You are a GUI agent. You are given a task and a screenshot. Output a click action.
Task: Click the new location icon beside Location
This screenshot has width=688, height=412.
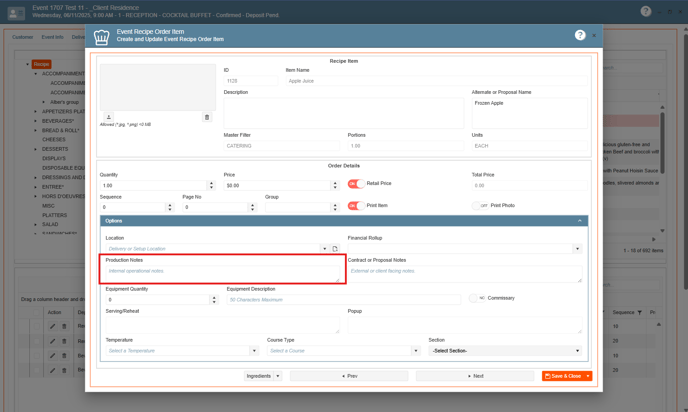click(x=335, y=249)
